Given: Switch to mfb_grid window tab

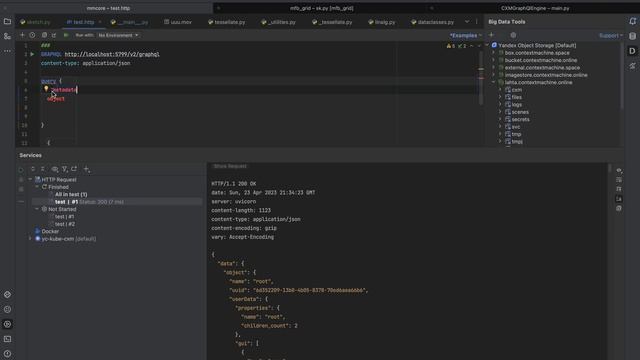Looking at the screenshot, I should click(322, 8).
